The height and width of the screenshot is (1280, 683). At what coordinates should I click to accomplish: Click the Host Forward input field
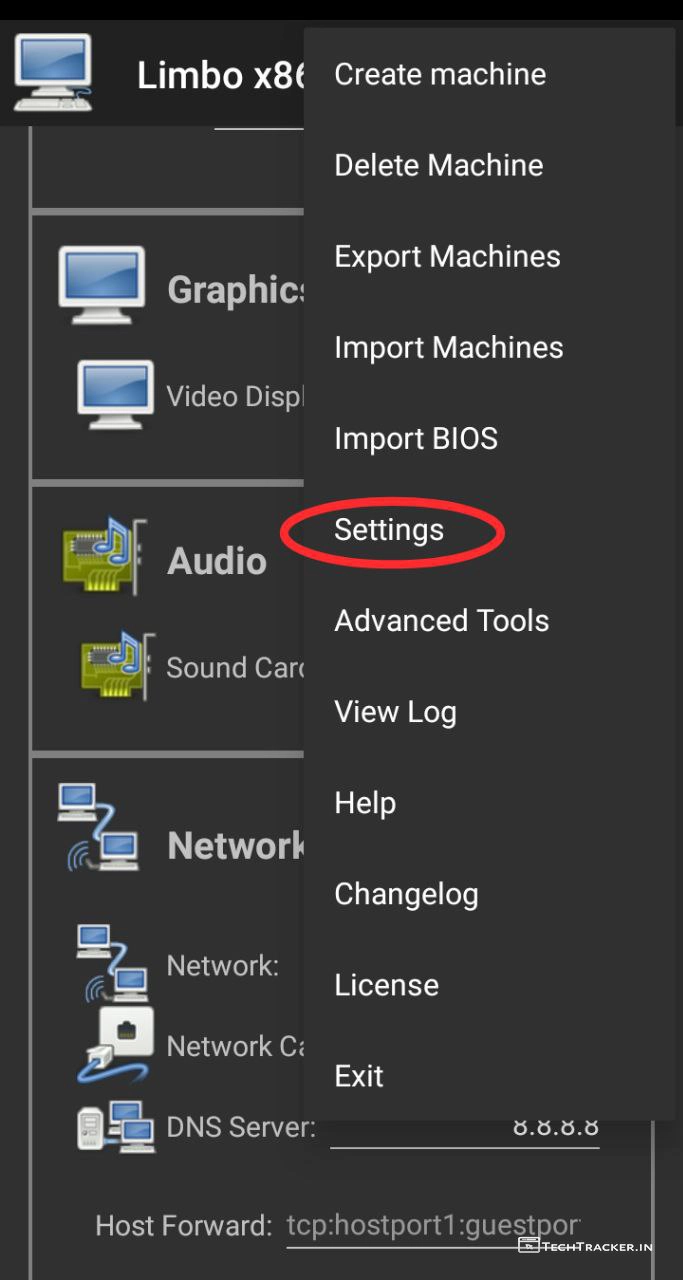tap(432, 1225)
